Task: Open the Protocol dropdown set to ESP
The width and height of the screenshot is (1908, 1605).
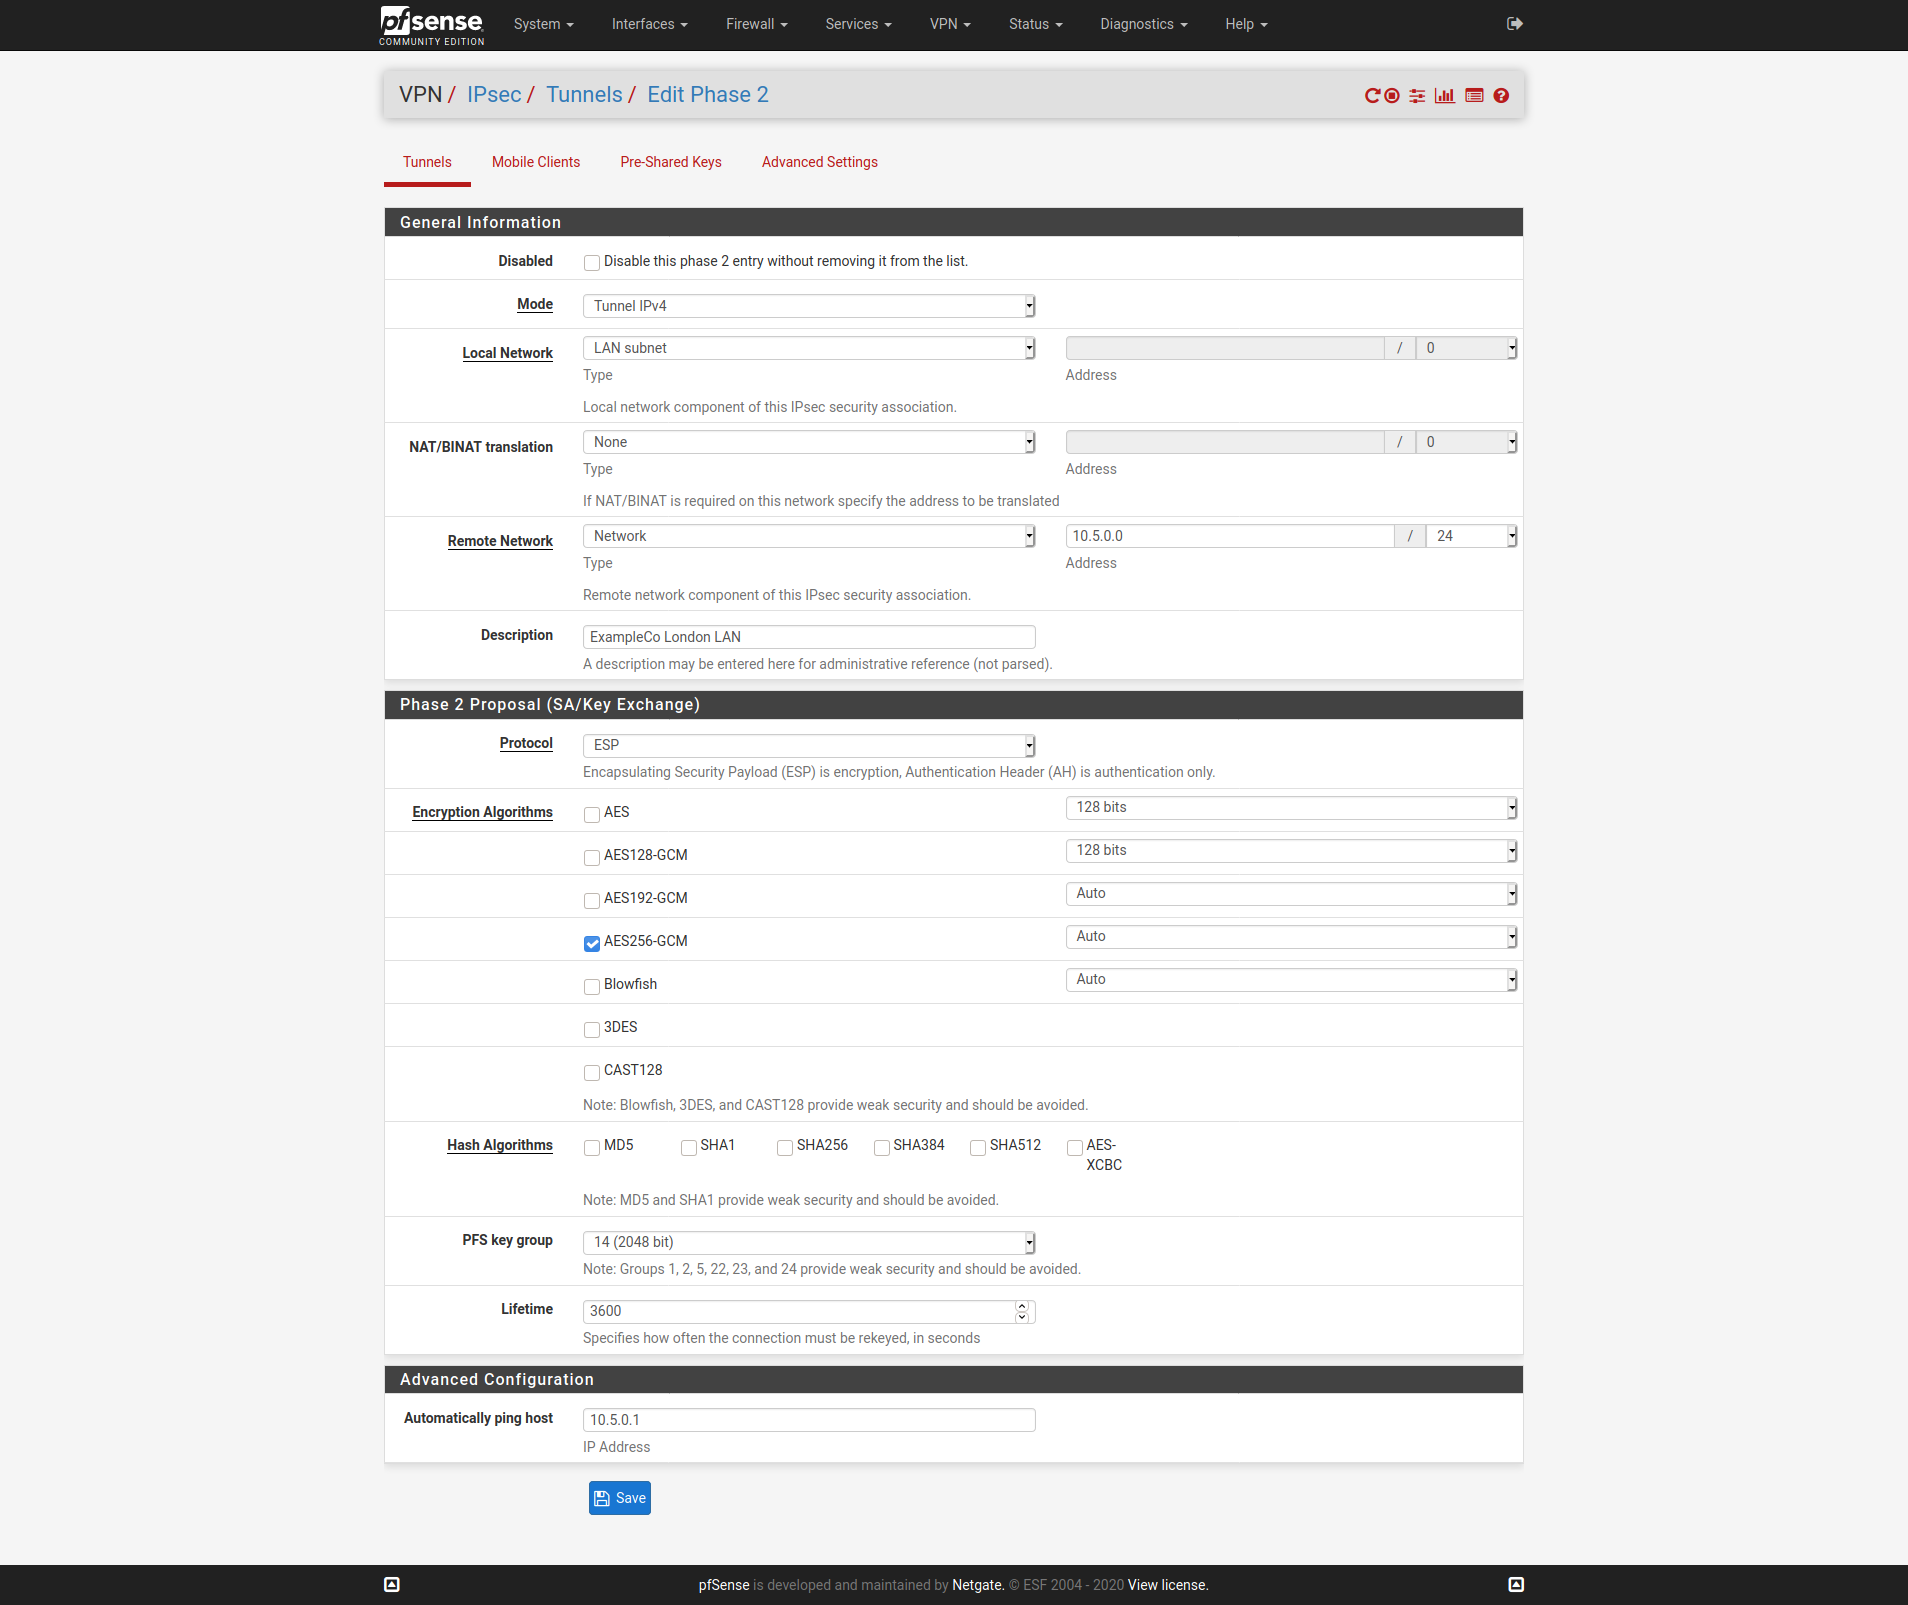Action: point(808,745)
